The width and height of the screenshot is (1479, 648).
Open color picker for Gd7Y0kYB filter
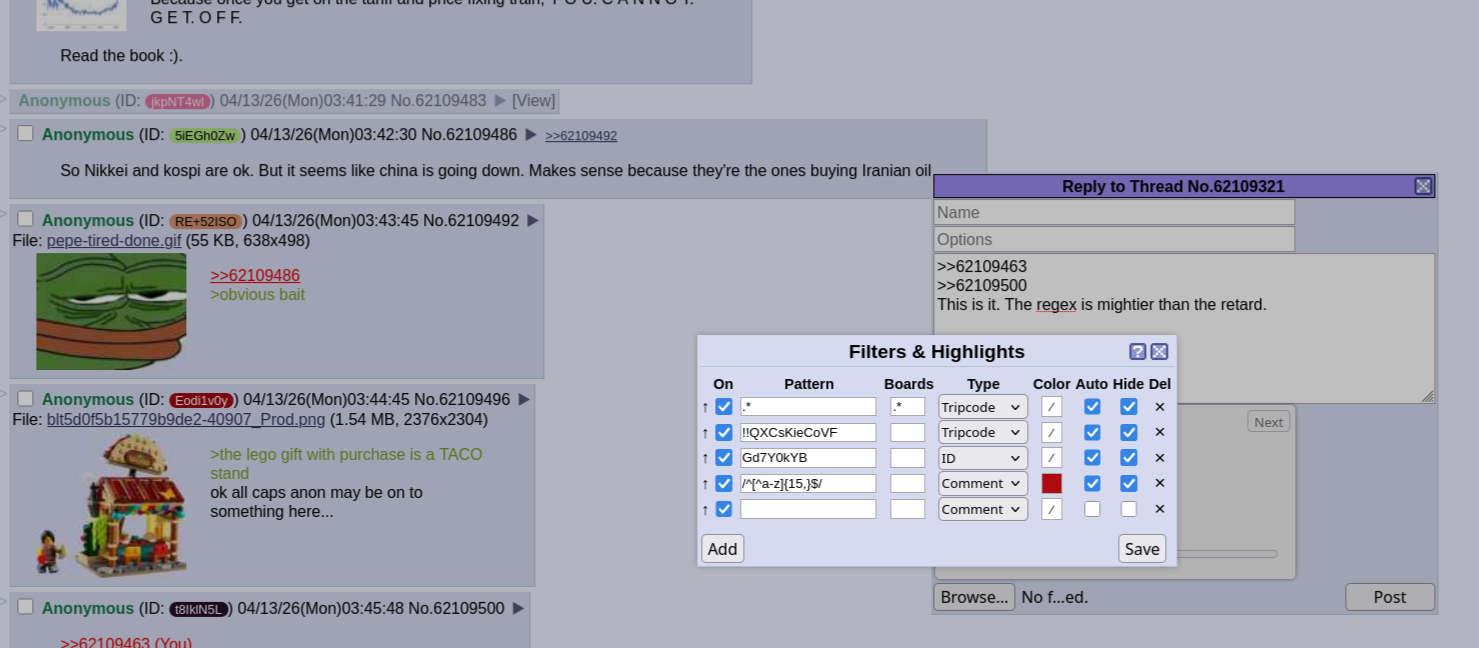point(1052,458)
